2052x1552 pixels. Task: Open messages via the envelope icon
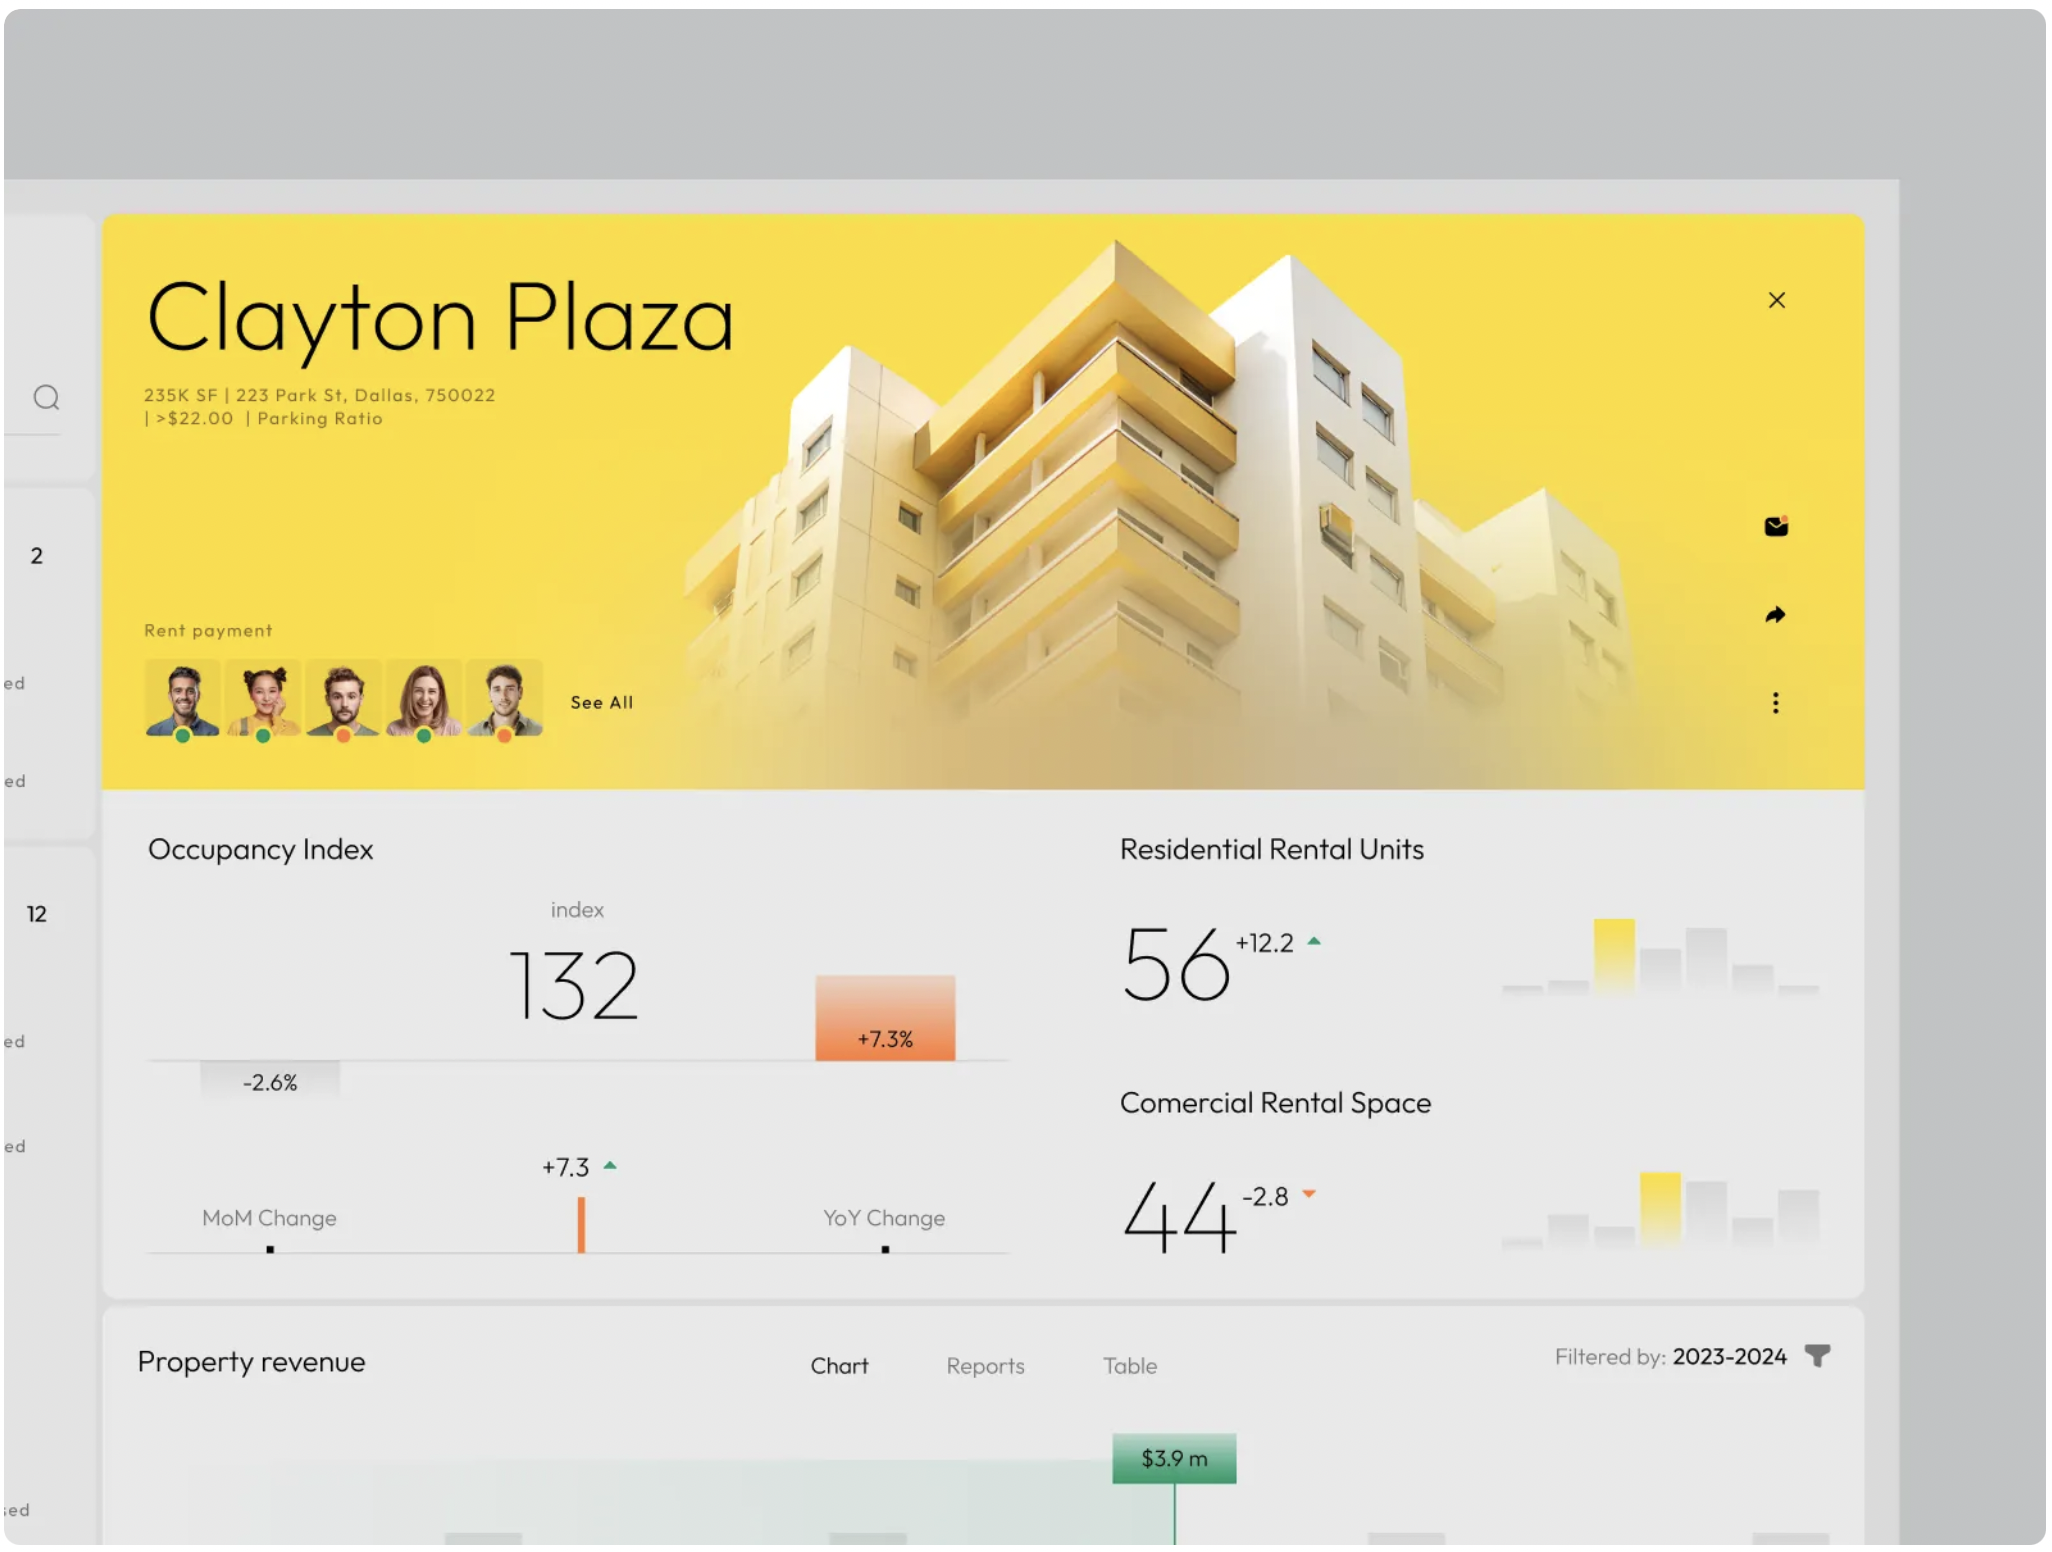1777,526
